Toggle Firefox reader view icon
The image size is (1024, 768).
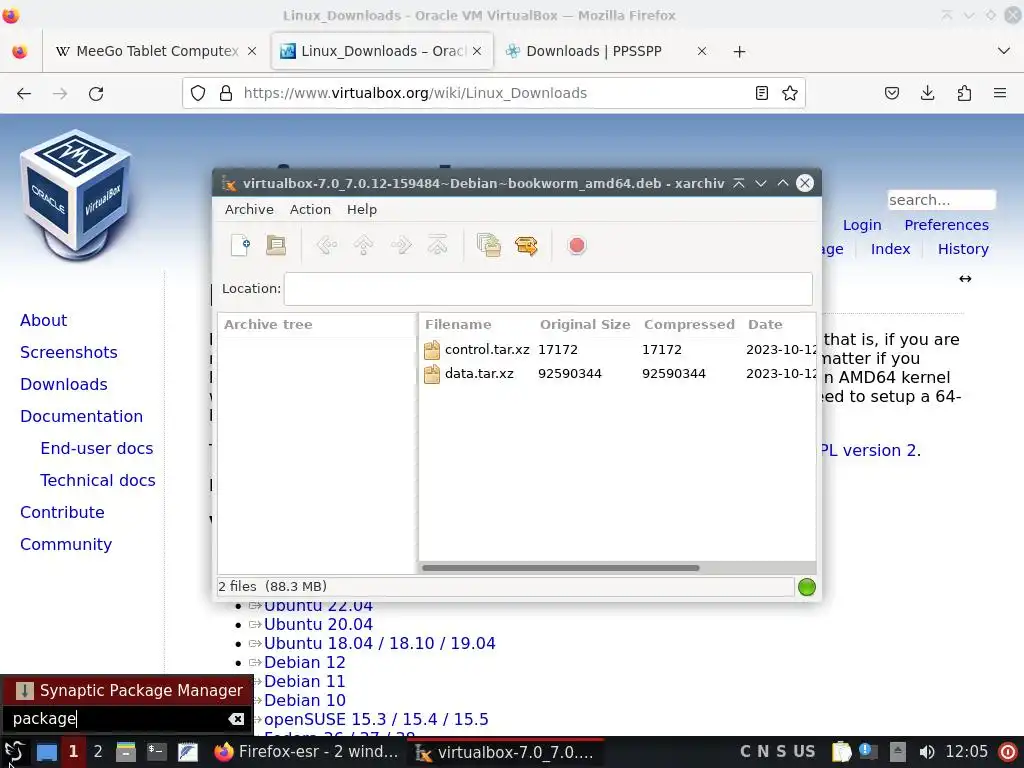(x=761, y=93)
